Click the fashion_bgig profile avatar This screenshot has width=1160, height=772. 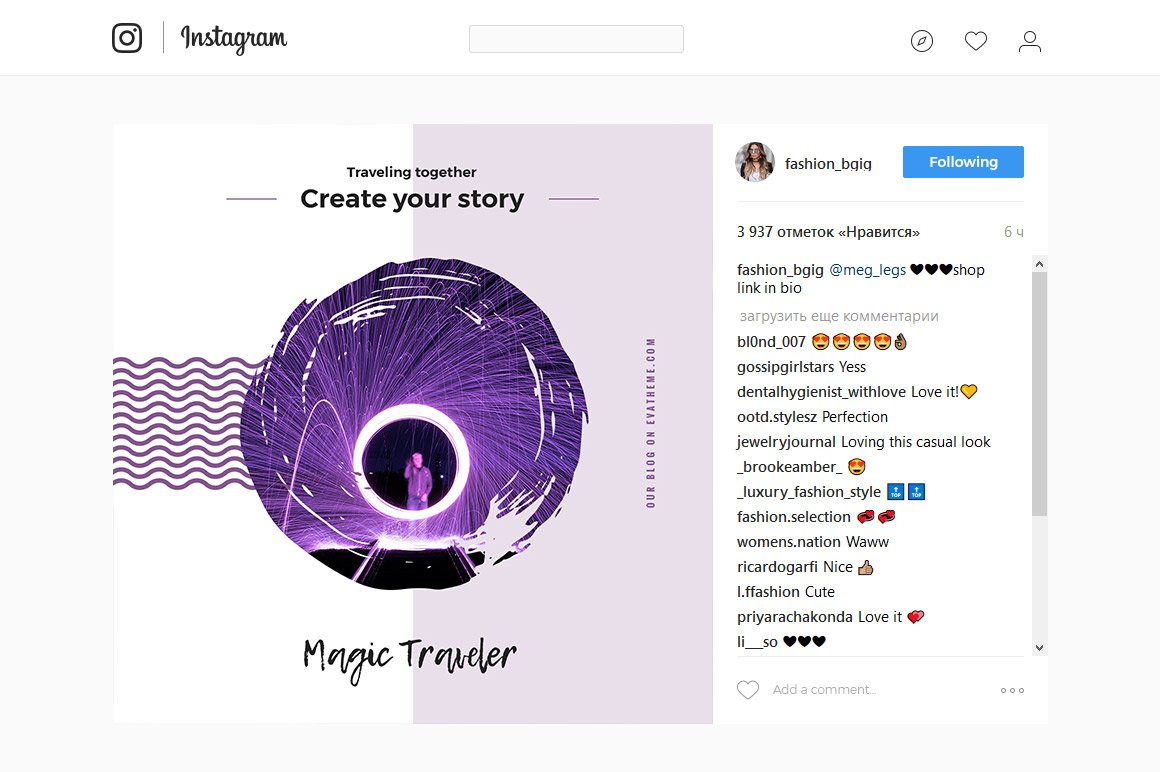pyautogui.click(x=755, y=162)
